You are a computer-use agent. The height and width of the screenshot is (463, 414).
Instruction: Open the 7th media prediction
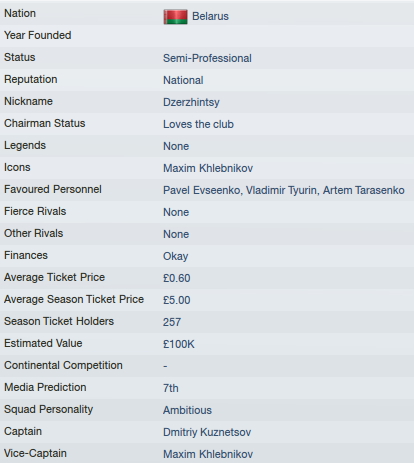pos(170,388)
